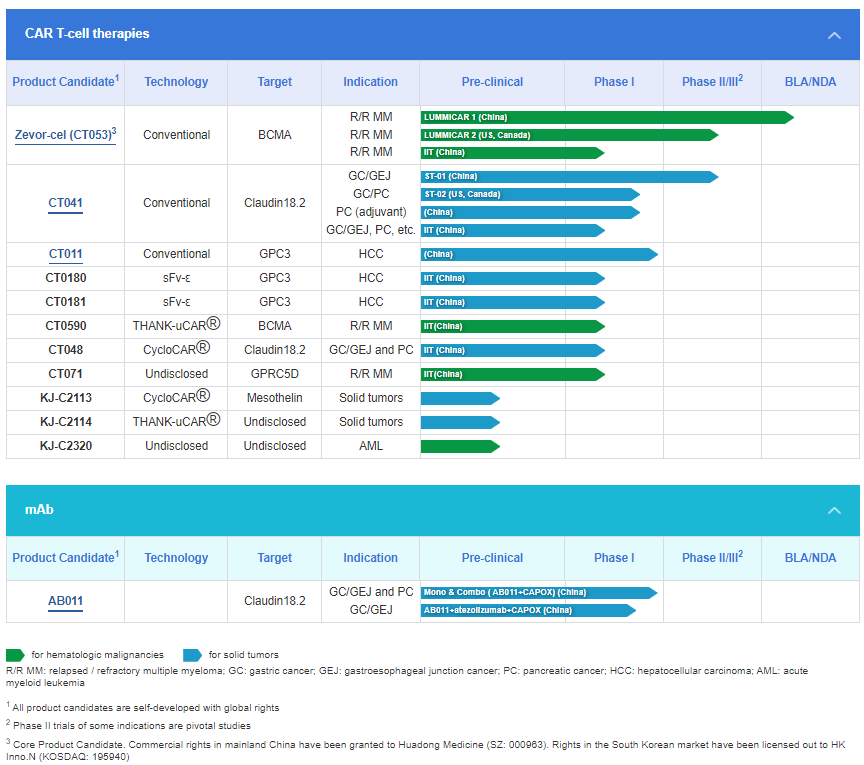Click the KJ-C2320 green pre-clinical bar
Viewport: 864px width, 765px height.
coord(460,446)
